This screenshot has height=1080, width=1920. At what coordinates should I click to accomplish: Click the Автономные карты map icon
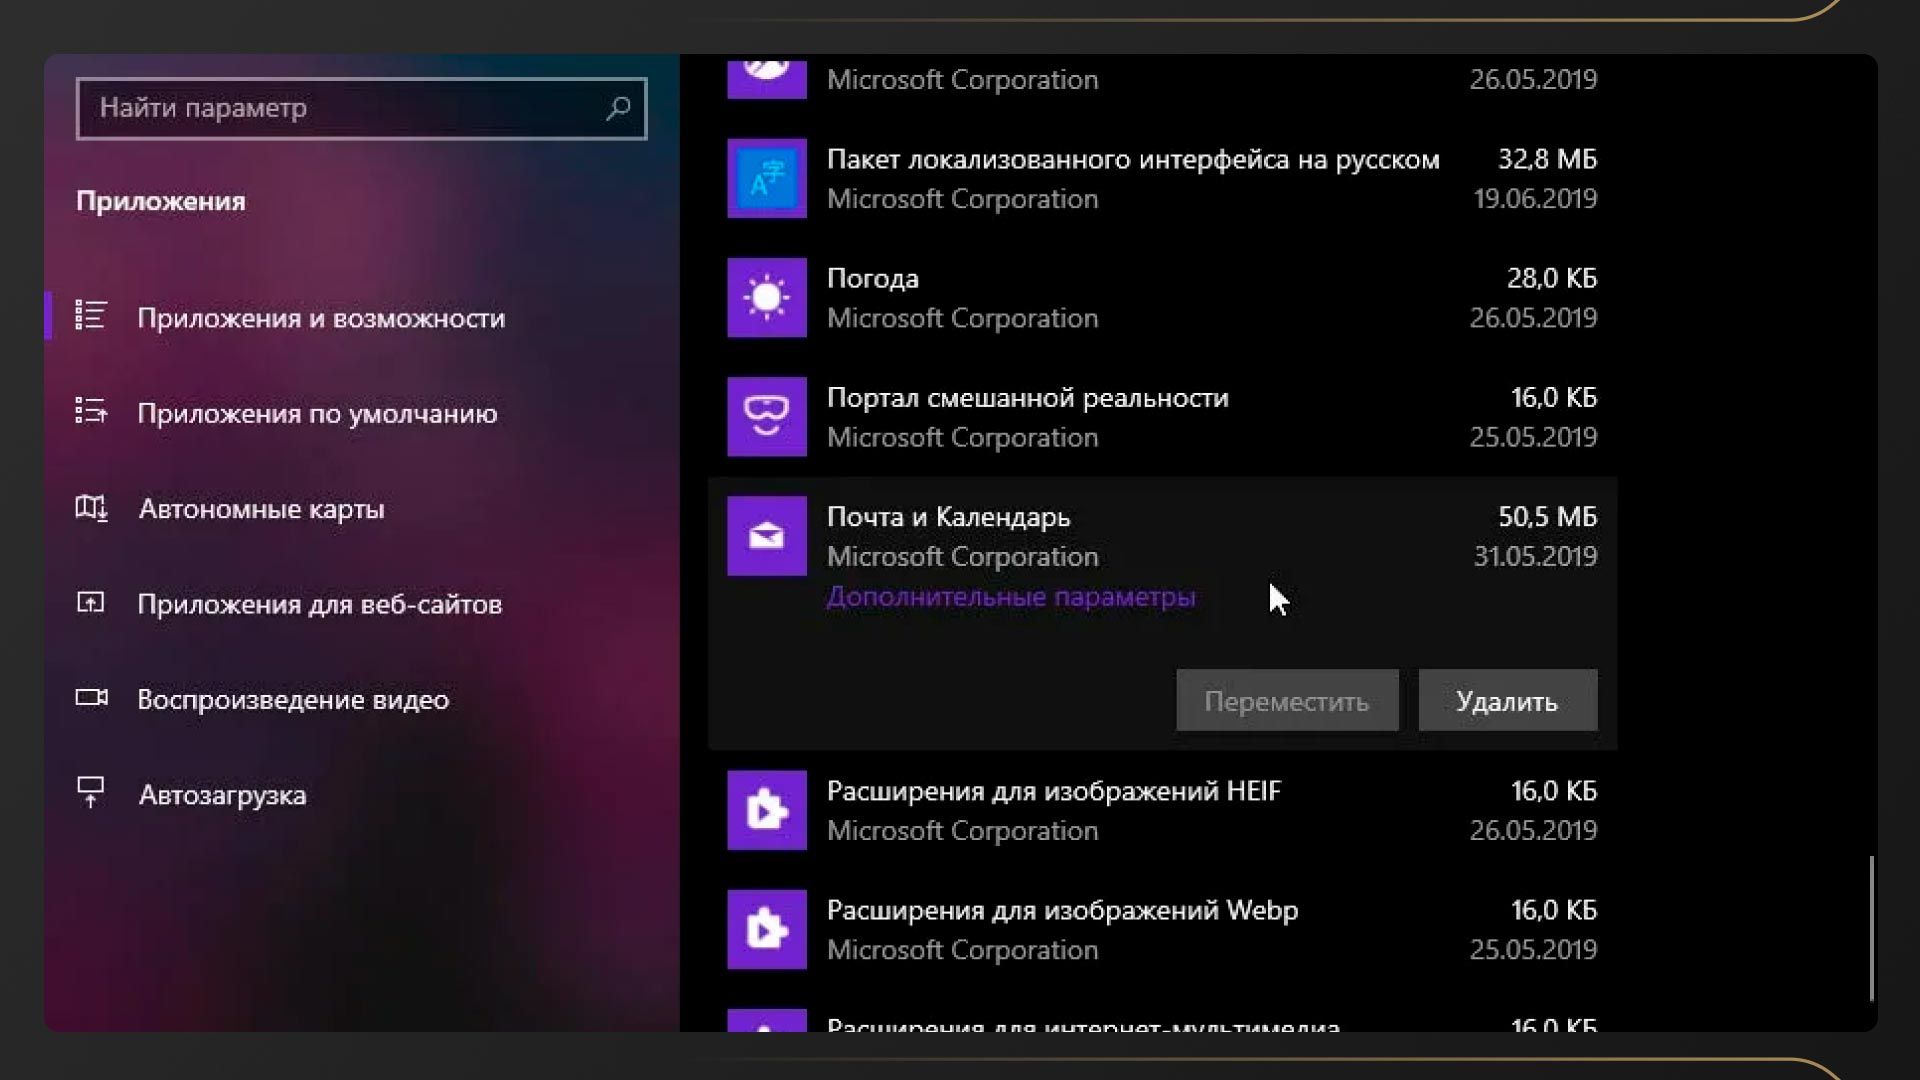tap(91, 508)
